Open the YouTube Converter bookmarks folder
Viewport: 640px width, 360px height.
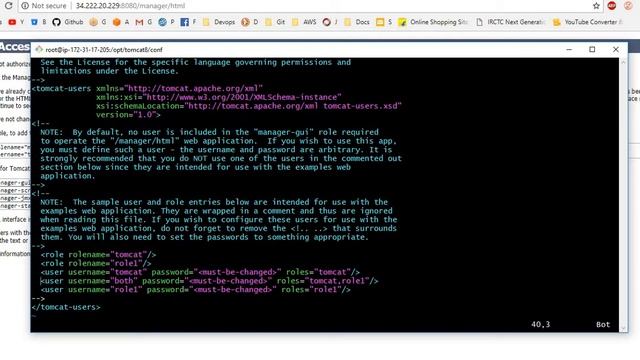click(587, 22)
